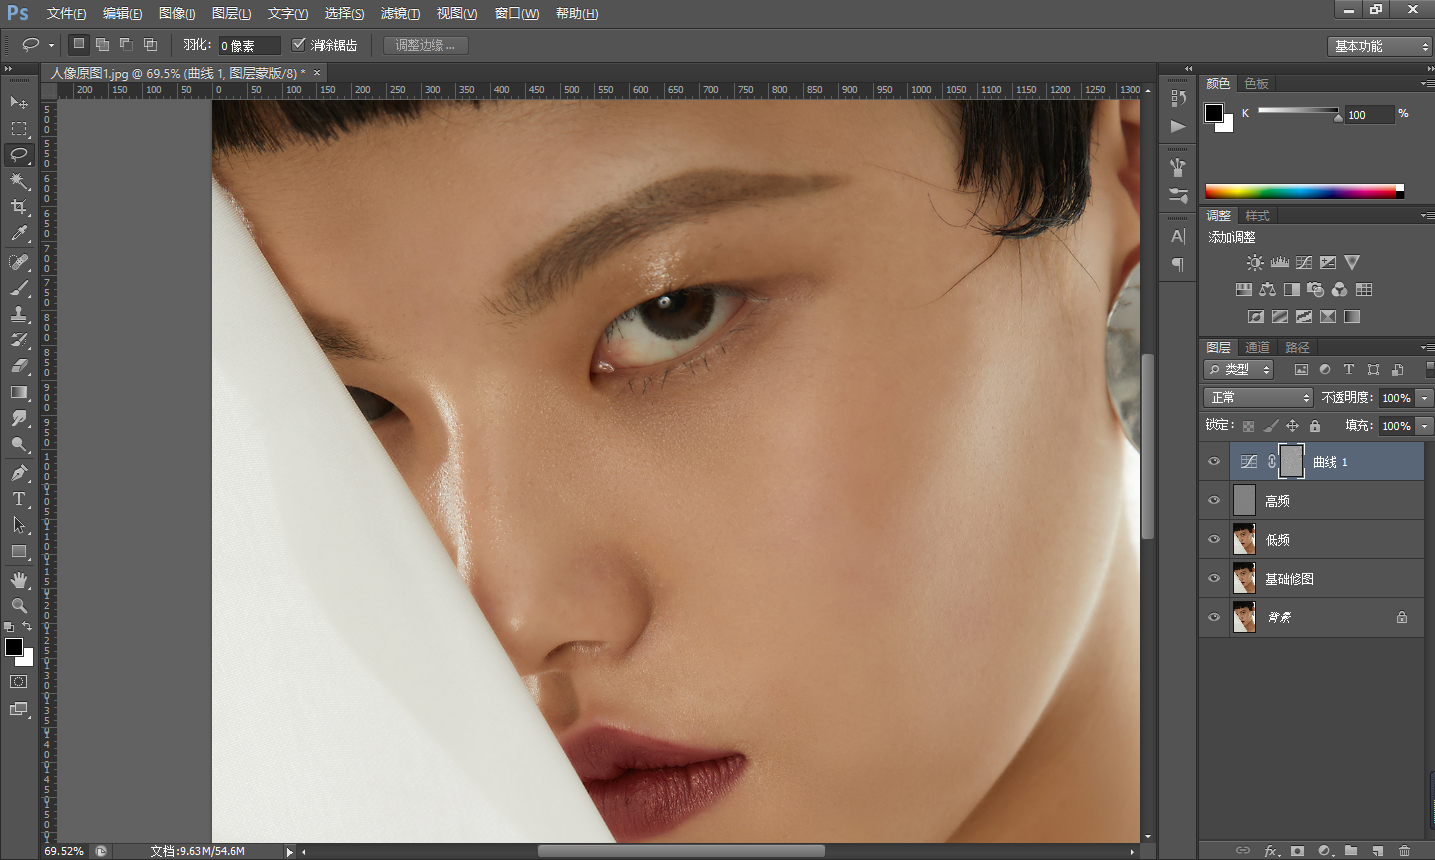Click the layer mask button at panel bottom
This screenshot has width=1435, height=860.
[x=1297, y=851]
